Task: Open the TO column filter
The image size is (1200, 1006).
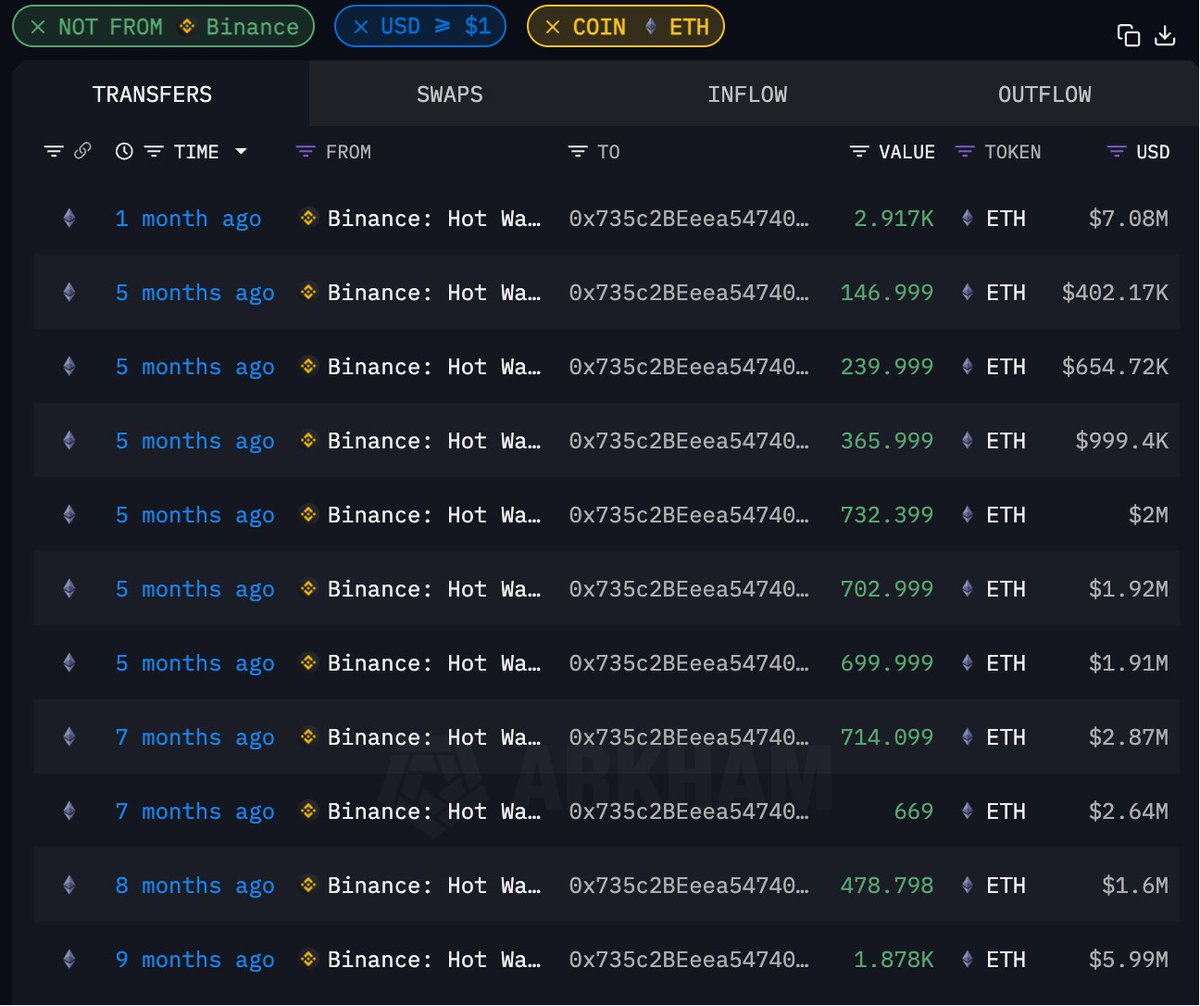Action: pos(578,151)
